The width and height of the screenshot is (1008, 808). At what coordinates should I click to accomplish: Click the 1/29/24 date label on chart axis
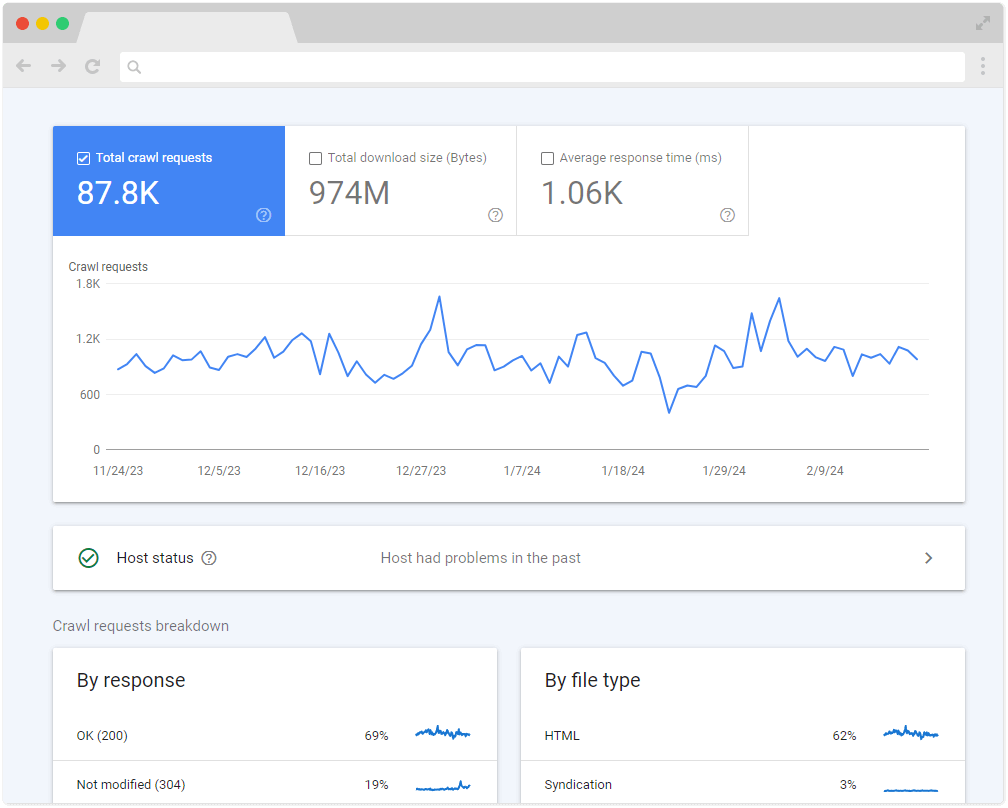coord(724,471)
